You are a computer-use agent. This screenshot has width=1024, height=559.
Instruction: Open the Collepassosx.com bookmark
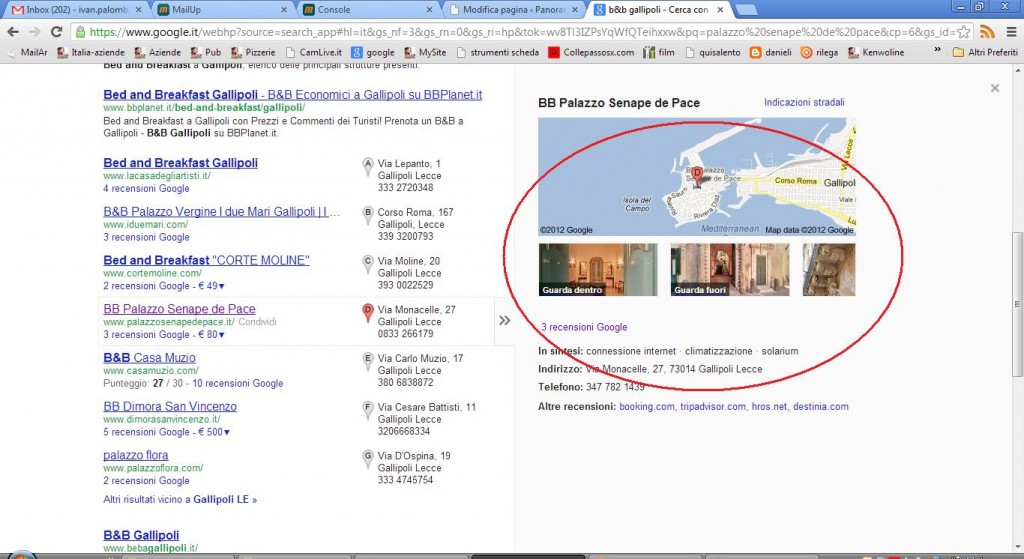pyautogui.click(x=591, y=52)
